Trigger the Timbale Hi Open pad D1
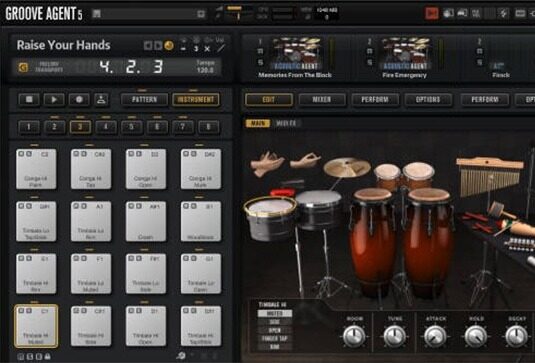 coord(146,326)
